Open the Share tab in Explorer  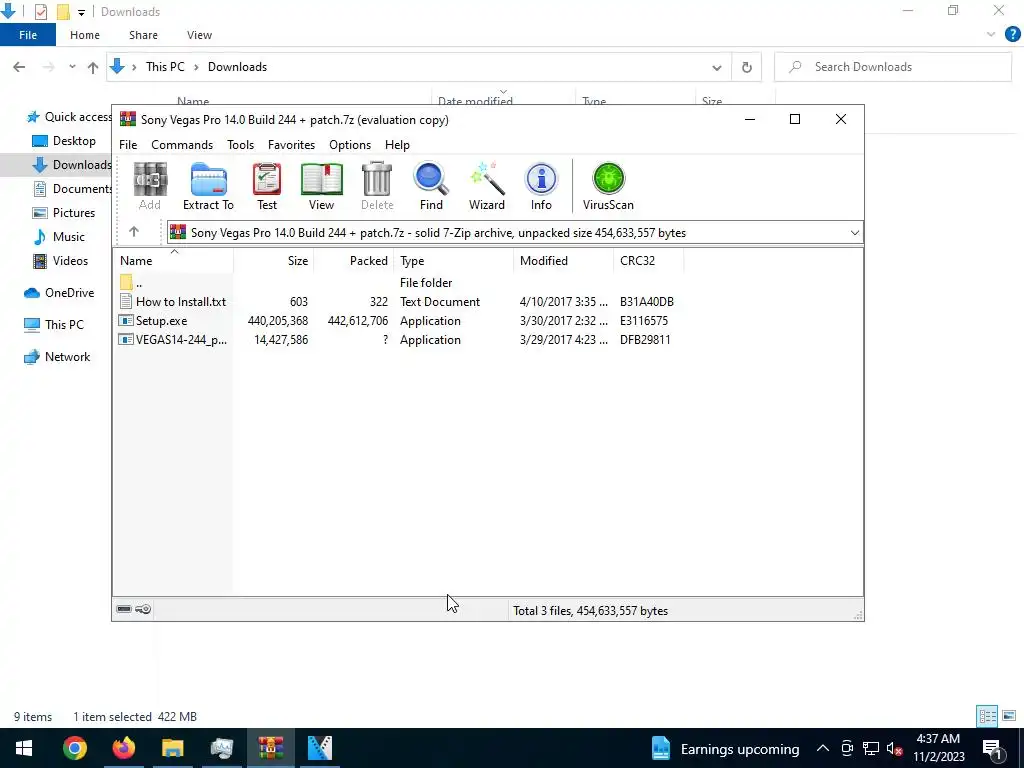[x=143, y=35]
